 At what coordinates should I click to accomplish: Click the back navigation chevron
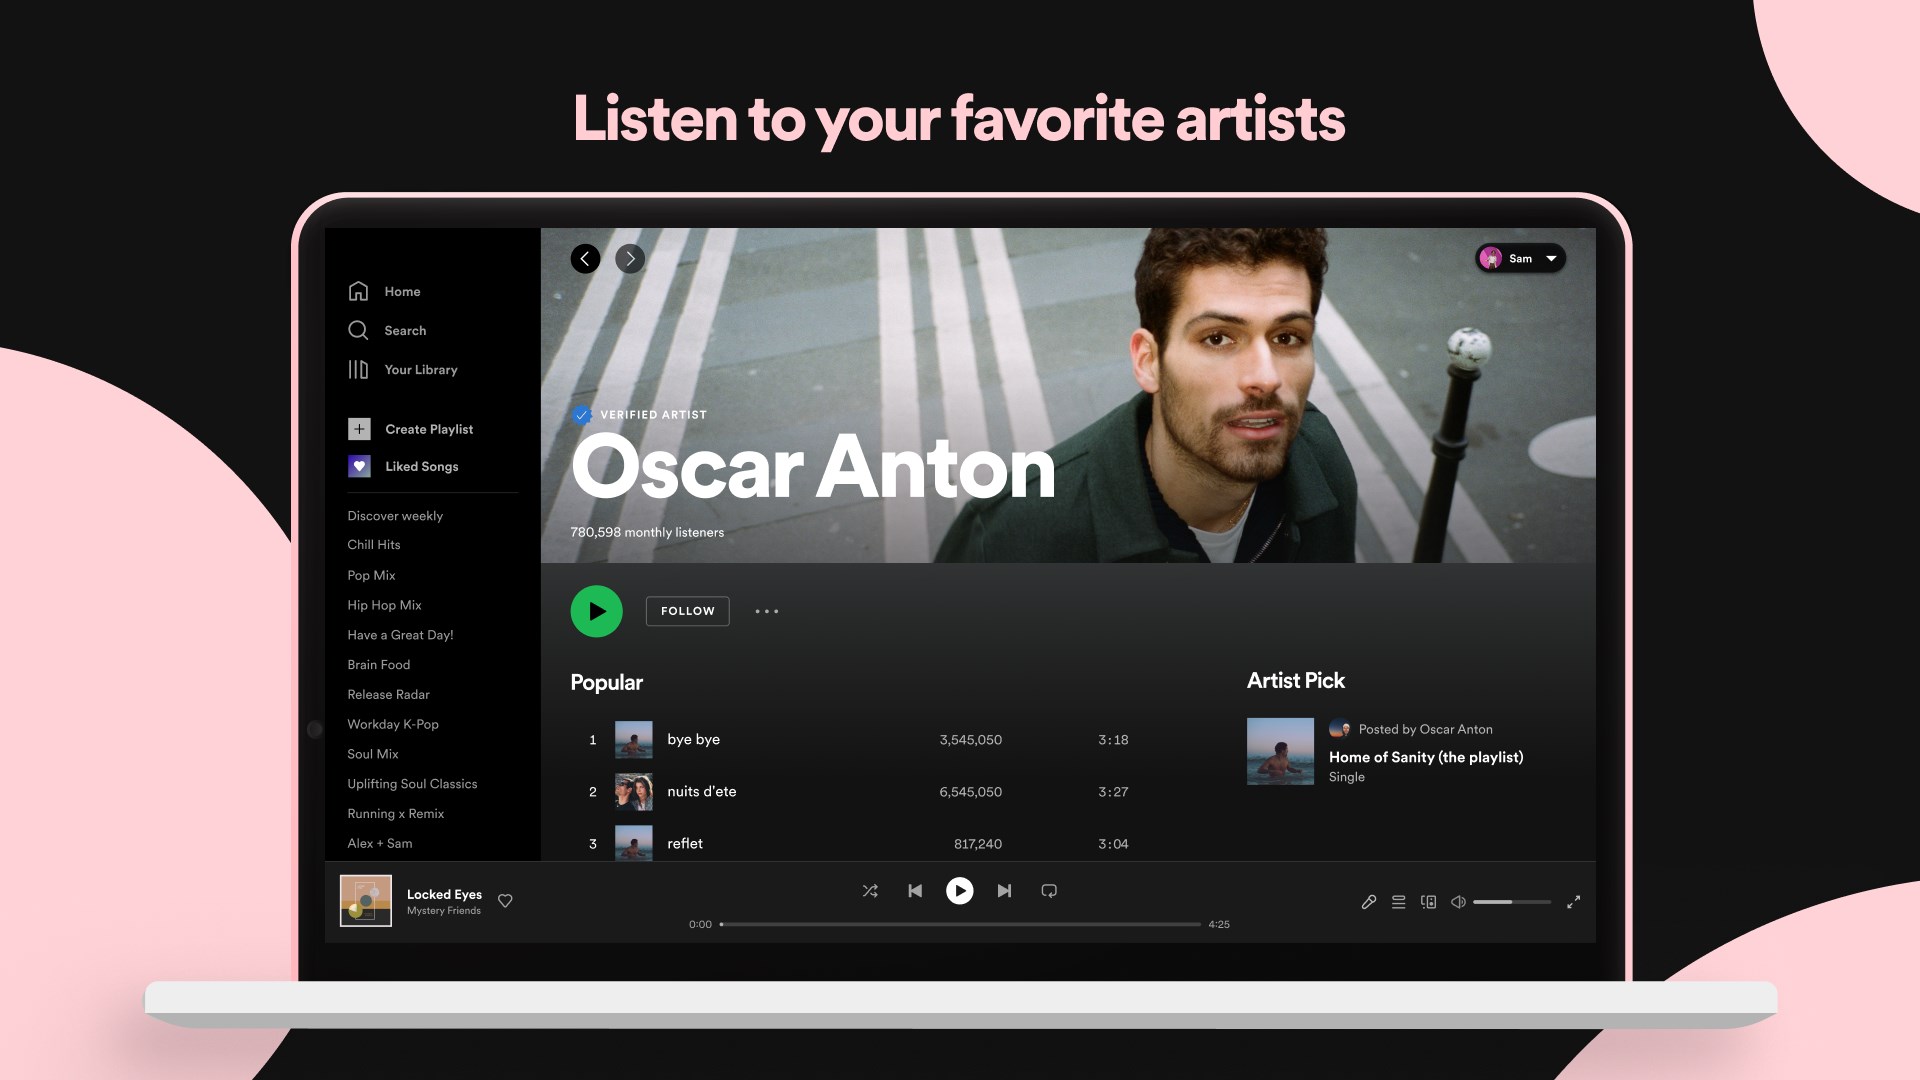pyautogui.click(x=585, y=258)
